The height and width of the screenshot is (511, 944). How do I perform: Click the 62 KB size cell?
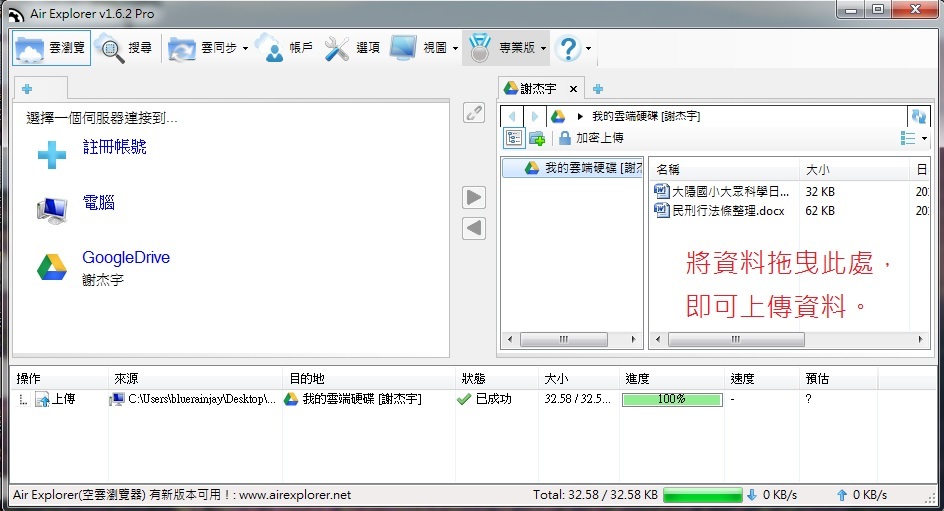[820, 211]
